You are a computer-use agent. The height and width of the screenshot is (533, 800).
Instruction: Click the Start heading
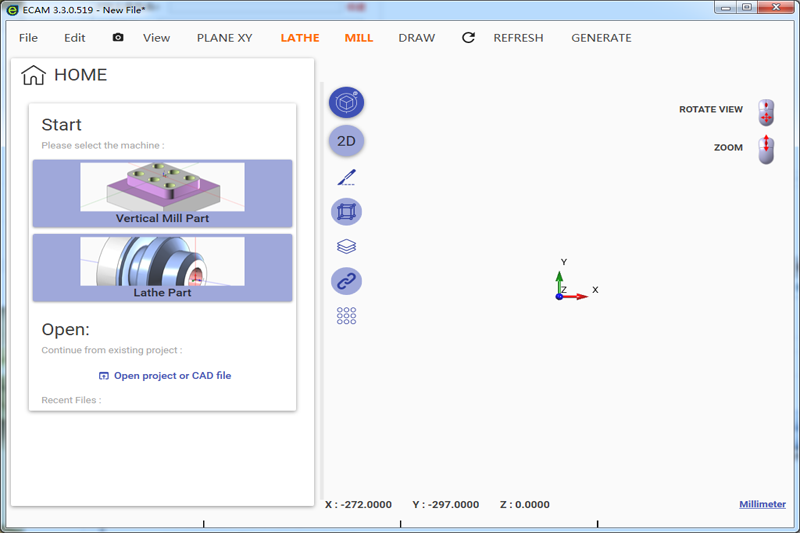(x=61, y=124)
